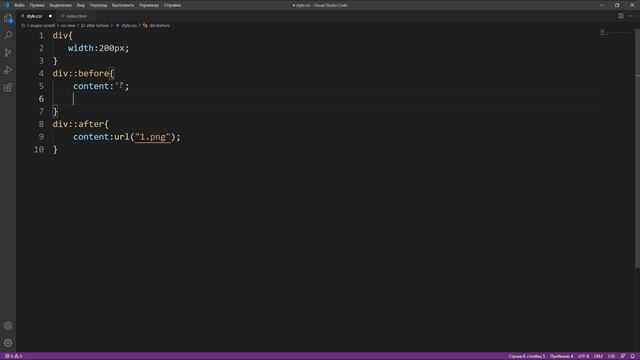Click the content property on line 5

pyautogui.click(x=91, y=86)
